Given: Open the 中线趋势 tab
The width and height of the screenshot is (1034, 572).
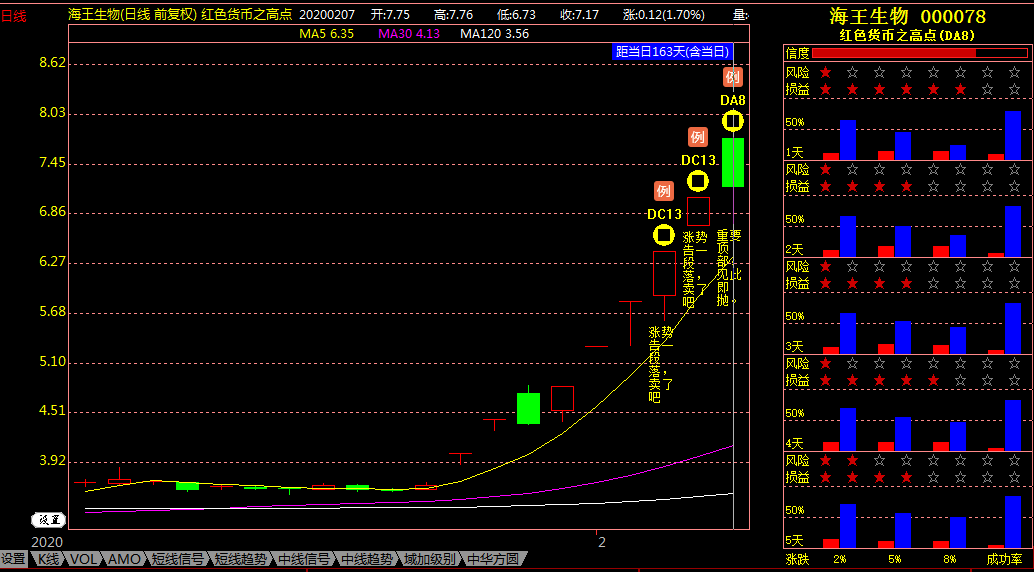Looking at the screenshot, I should pyautogui.click(x=366, y=559).
